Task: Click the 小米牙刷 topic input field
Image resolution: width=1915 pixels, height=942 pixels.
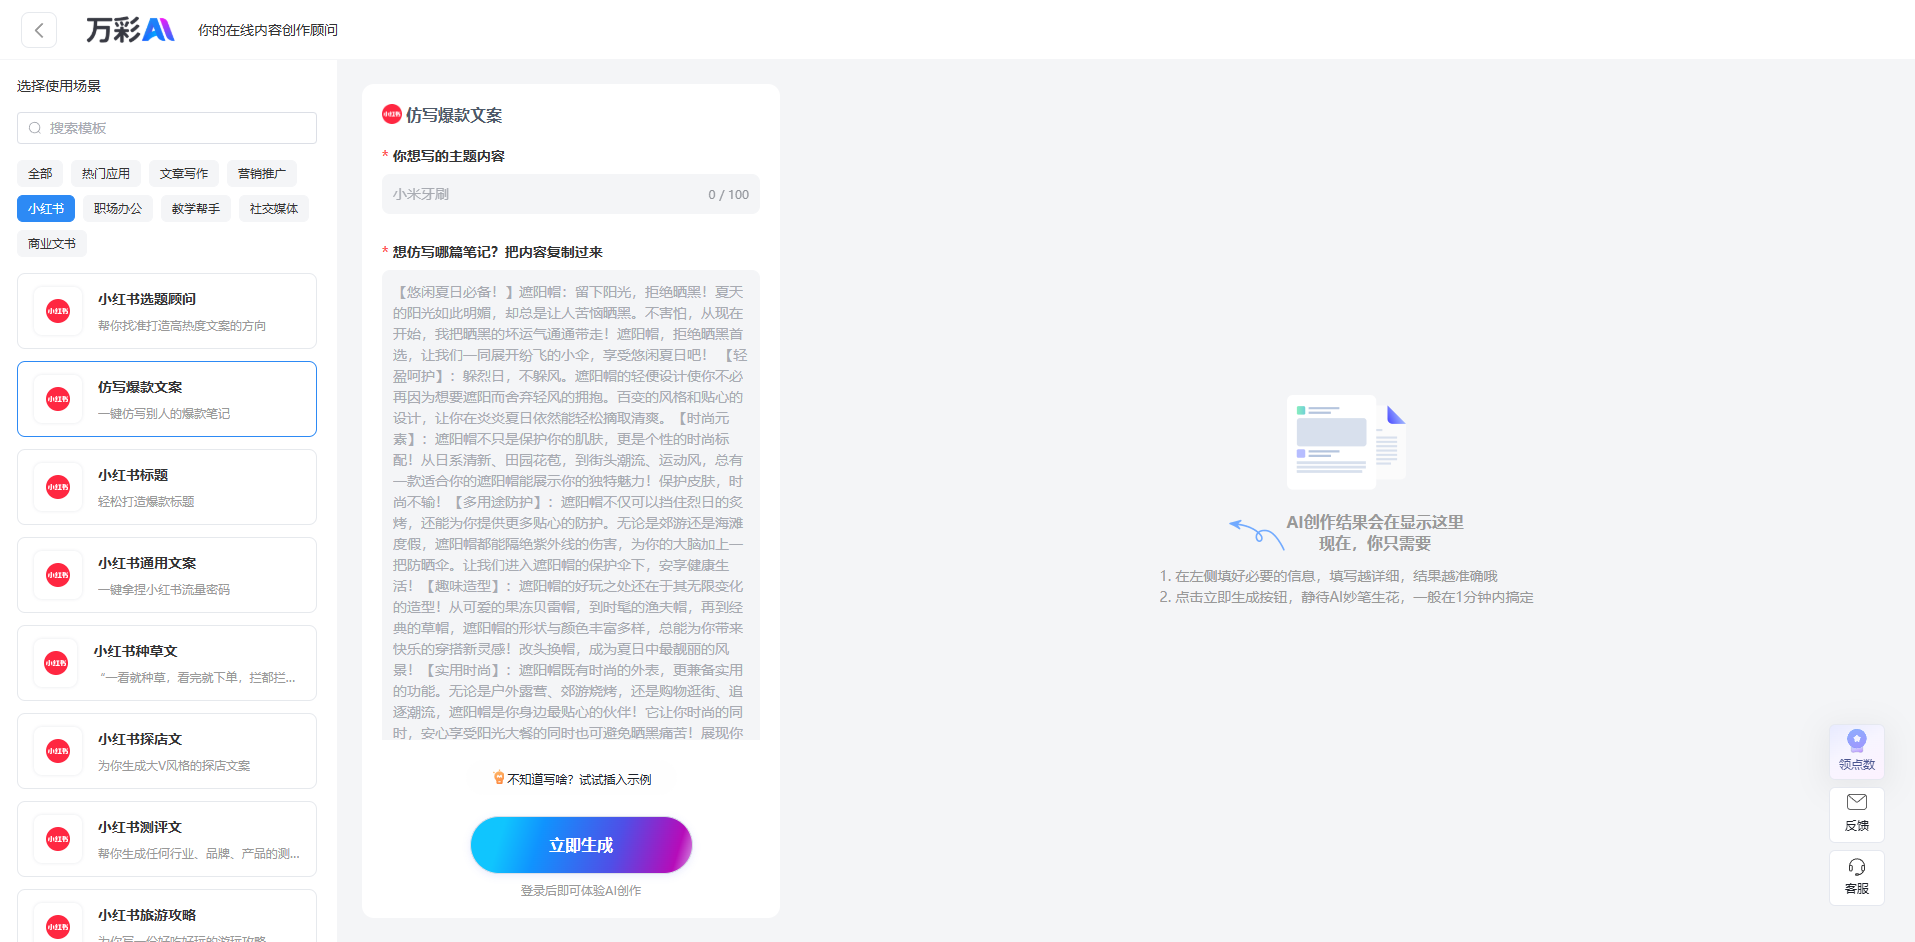Action: point(571,194)
